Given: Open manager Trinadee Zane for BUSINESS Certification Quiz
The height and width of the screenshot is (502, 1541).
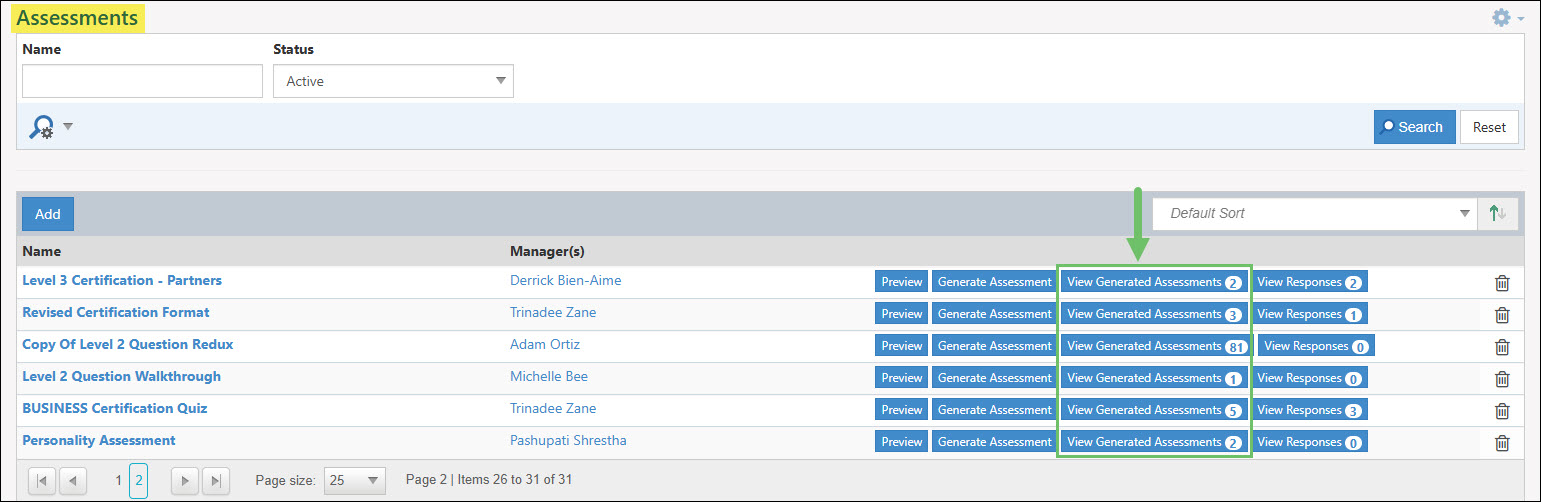Looking at the screenshot, I should (553, 408).
